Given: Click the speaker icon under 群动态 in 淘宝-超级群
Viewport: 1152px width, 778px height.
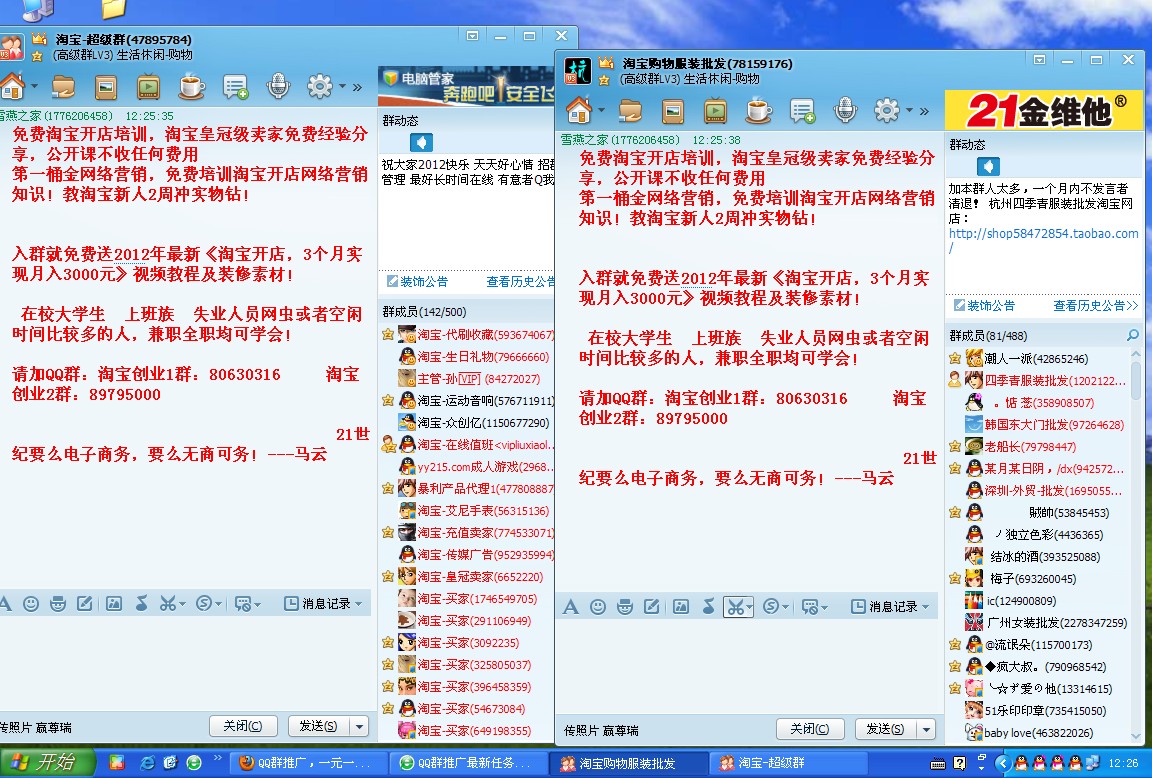Looking at the screenshot, I should coord(421,142).
